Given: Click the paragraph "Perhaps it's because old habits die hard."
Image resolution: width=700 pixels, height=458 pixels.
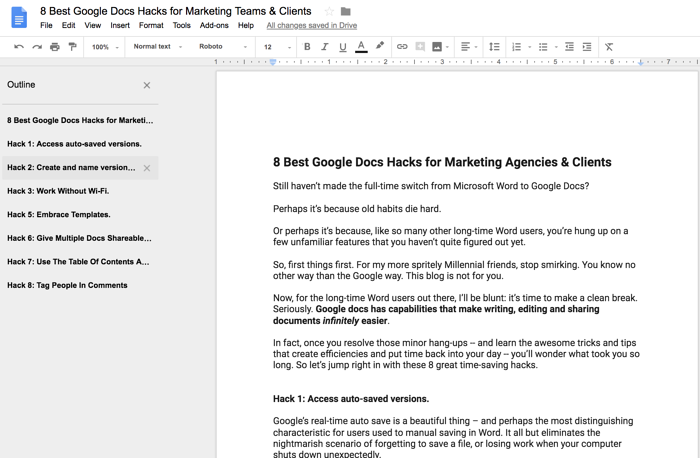Looking at the screenshot, I should click(357, 208).
